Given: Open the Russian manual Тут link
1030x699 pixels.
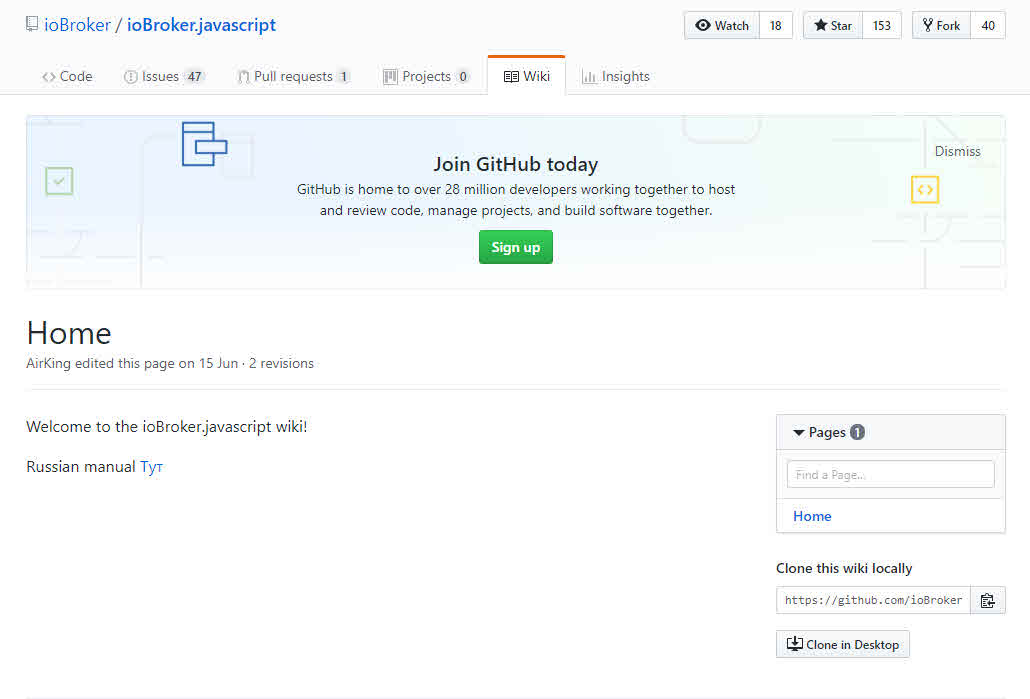Looking at the screenshot, I should [x=151, y=466].
